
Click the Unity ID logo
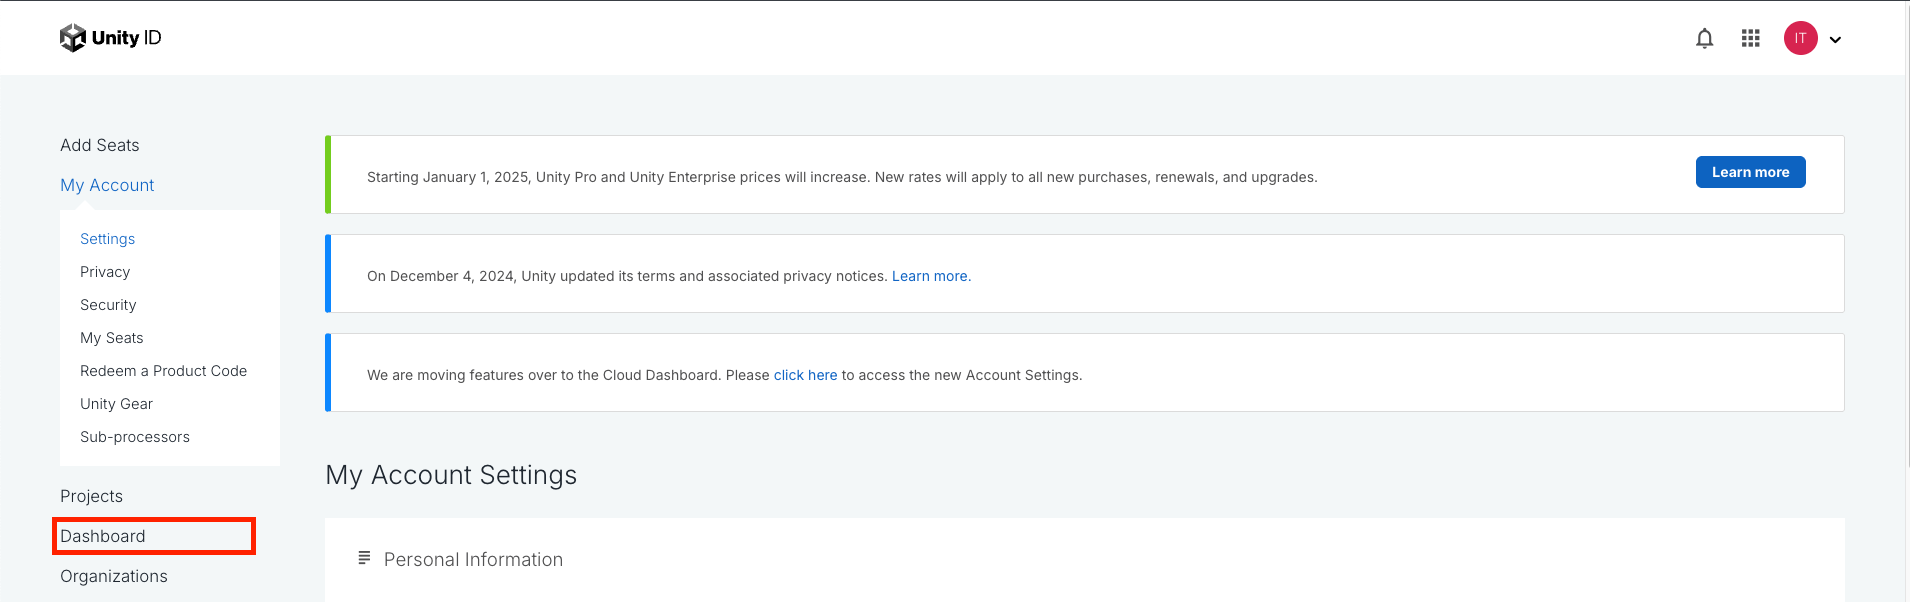tap(111, 38)
